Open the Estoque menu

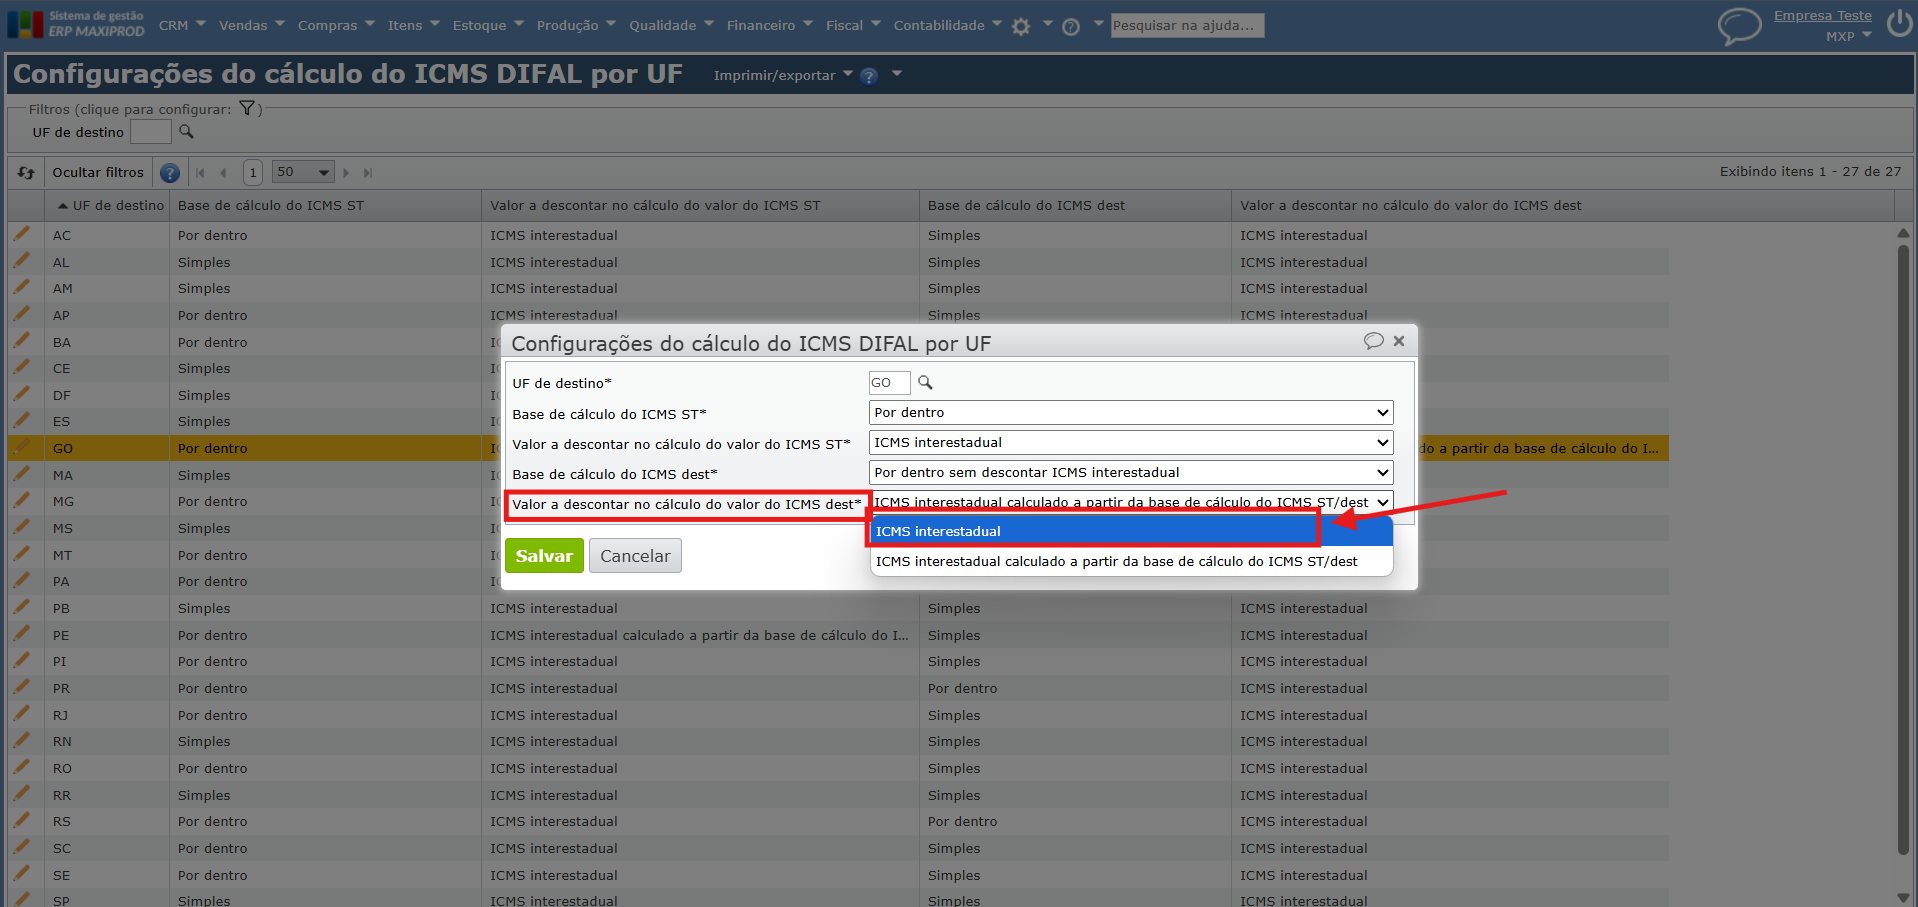tap(488, 25)
